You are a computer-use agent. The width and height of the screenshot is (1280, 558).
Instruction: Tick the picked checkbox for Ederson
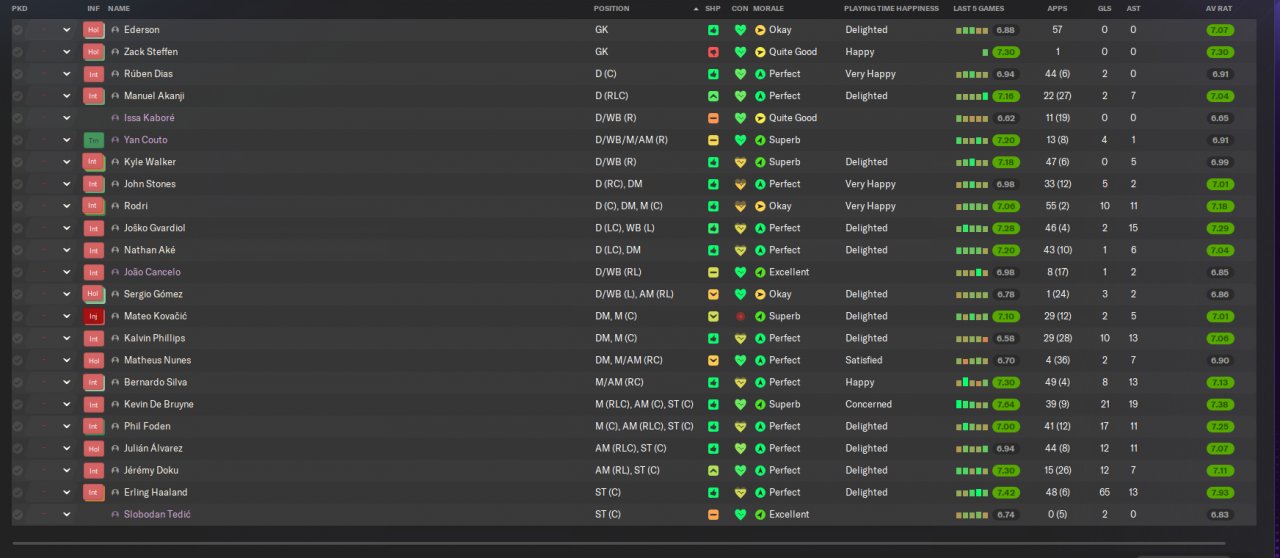17,30
